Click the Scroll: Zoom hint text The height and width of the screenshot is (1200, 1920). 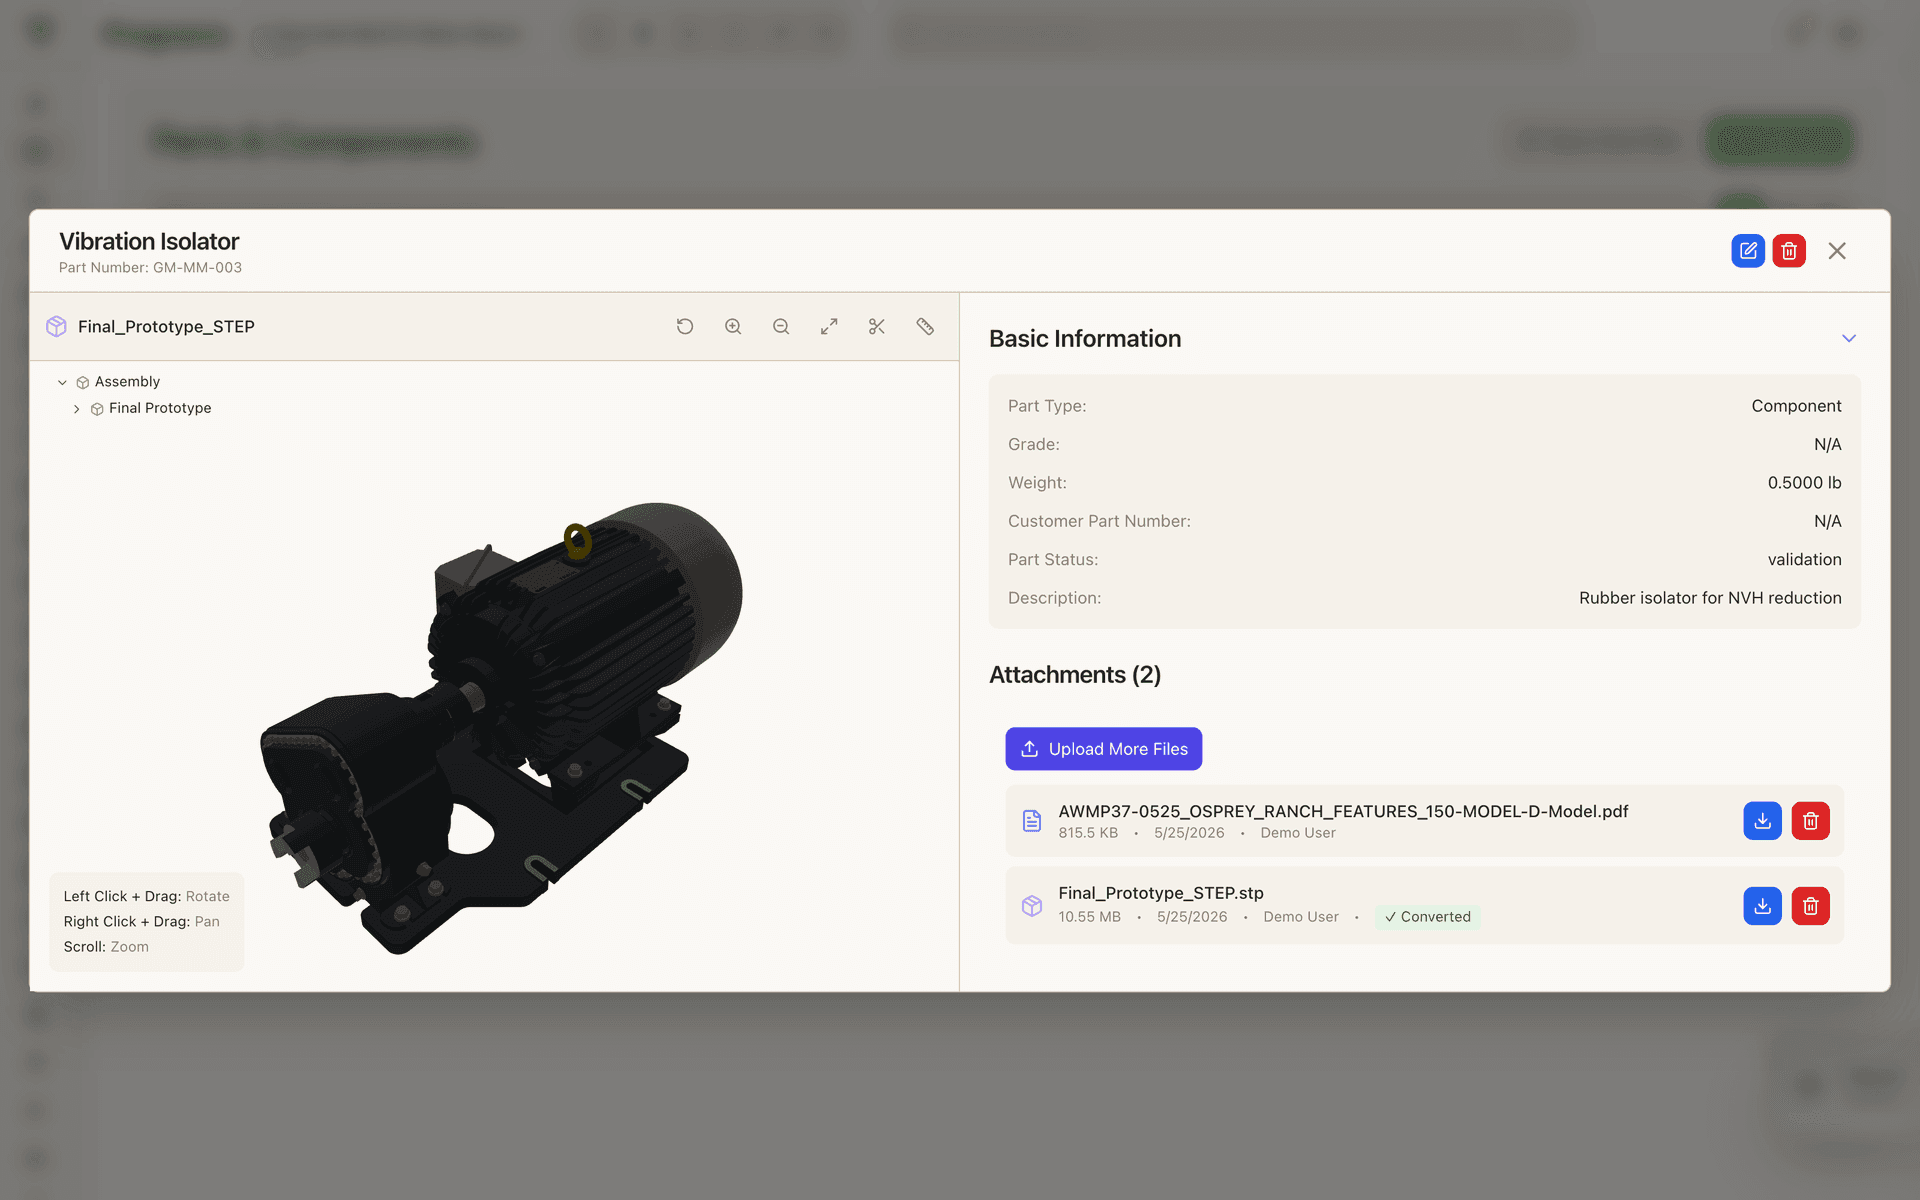tap(106, 947)
